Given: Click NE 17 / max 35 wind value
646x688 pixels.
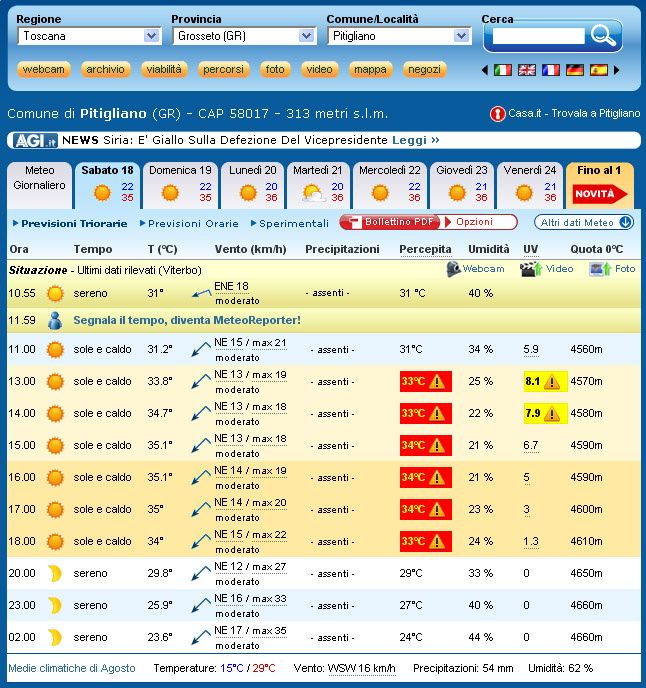Looking at the screenshot, I should tap(250, 631).
